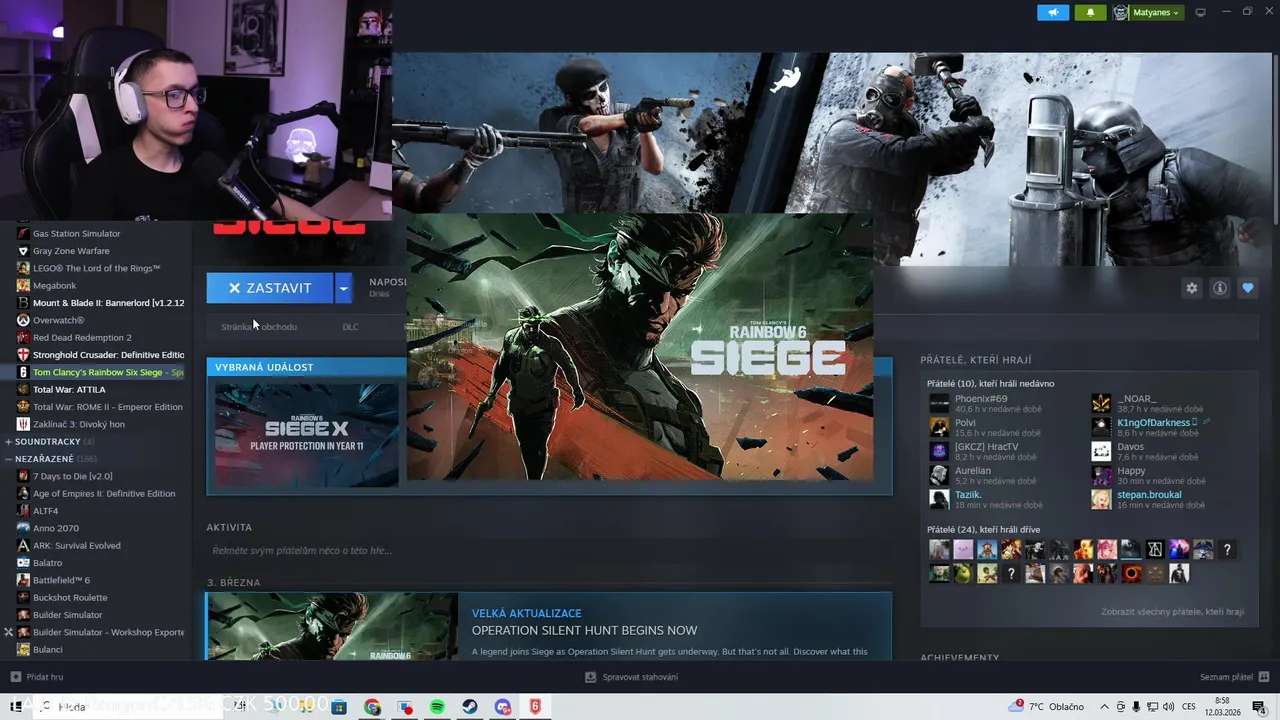The image size is (1280, 720).
Task: Open friend [GKCZ] HracTV profile
Action: [986, 446]
